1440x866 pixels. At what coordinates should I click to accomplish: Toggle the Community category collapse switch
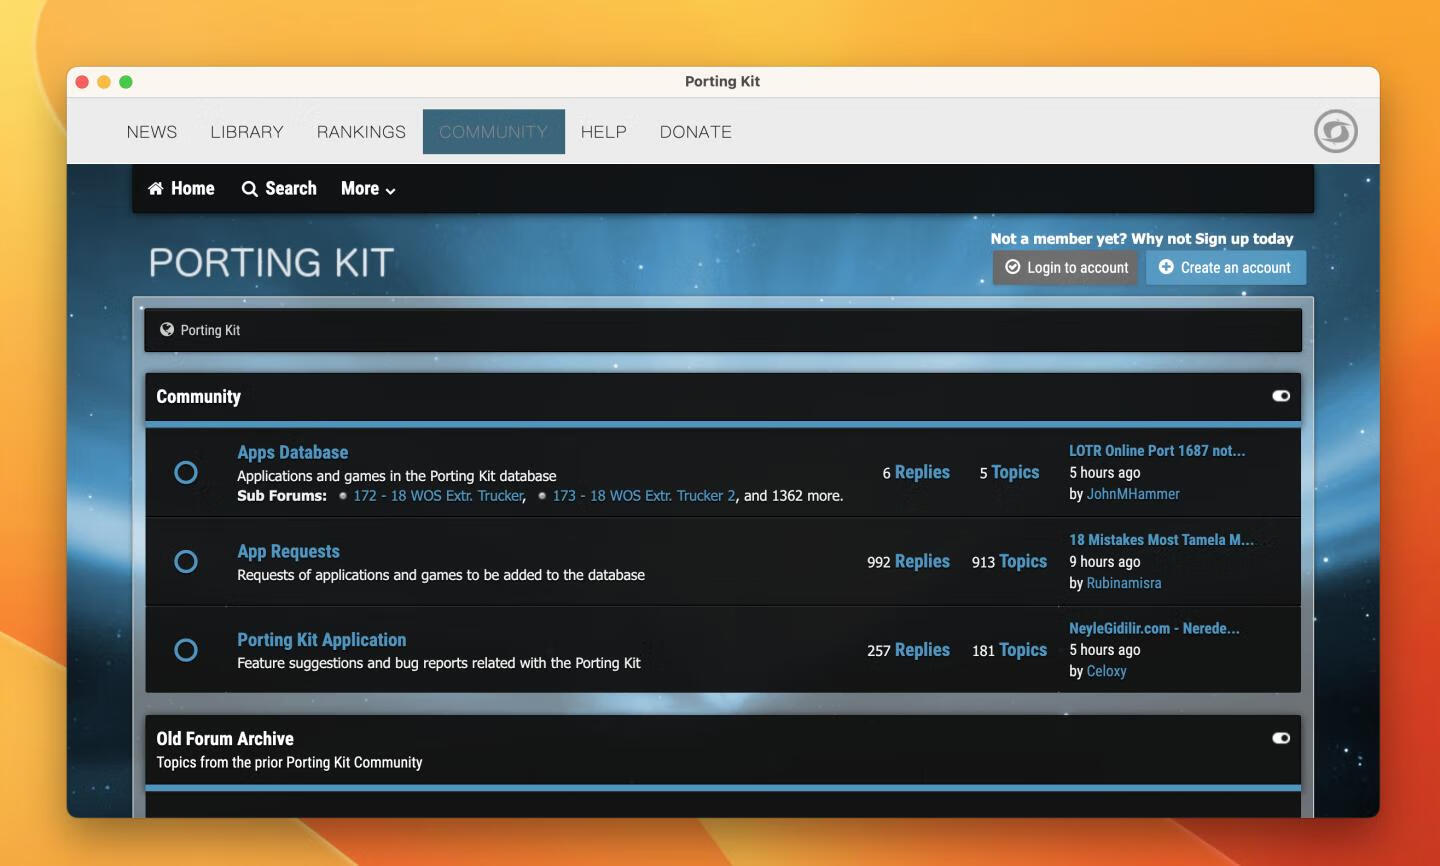pos(1281,396)
